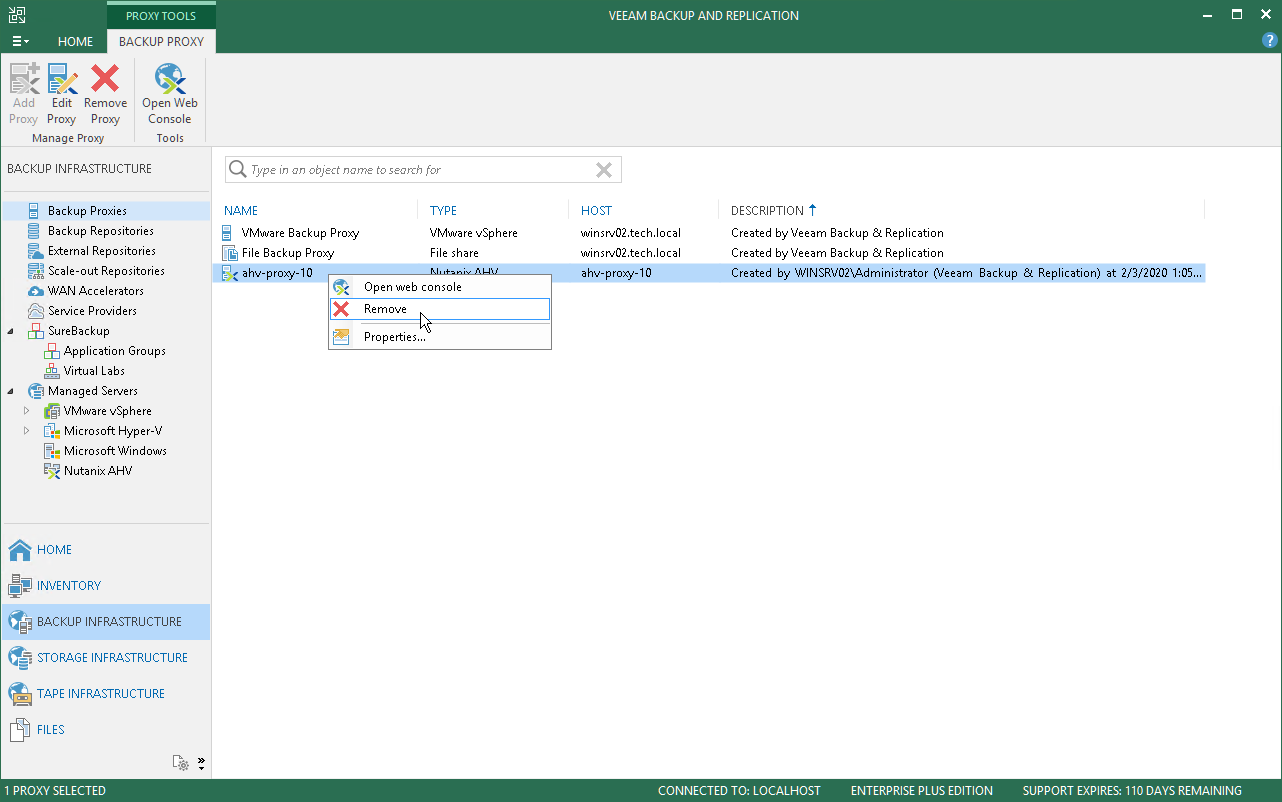
Task: Click the Backup Proxies tree icon
Action: (x=35, y=211)
